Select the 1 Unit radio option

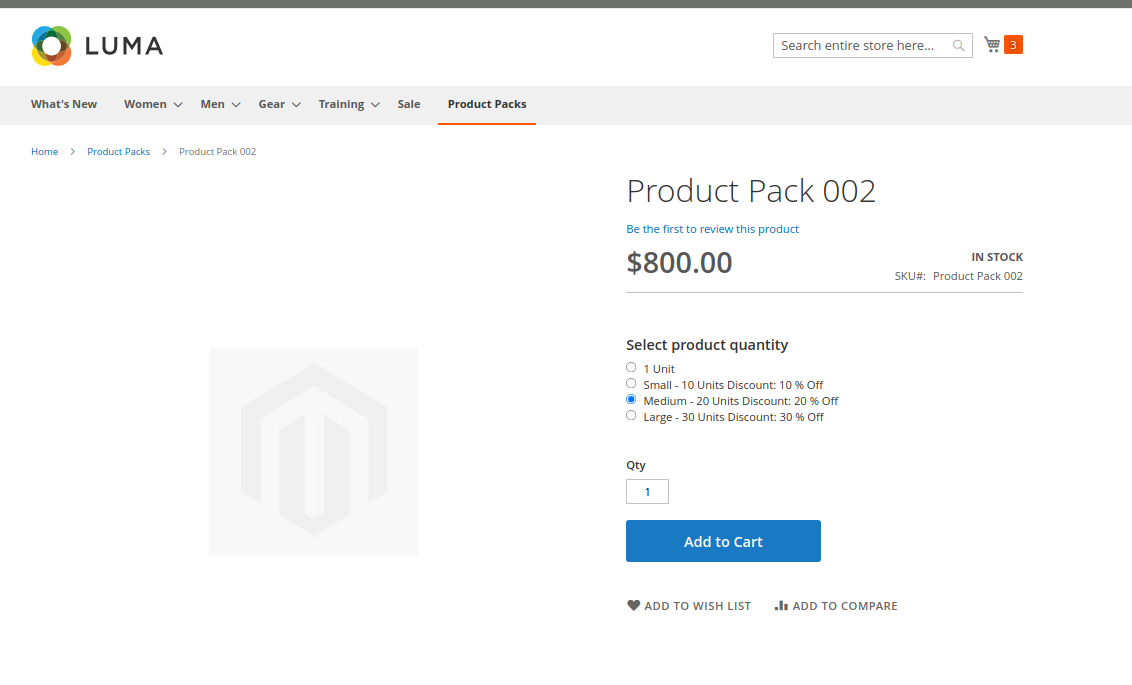point(631,368)
